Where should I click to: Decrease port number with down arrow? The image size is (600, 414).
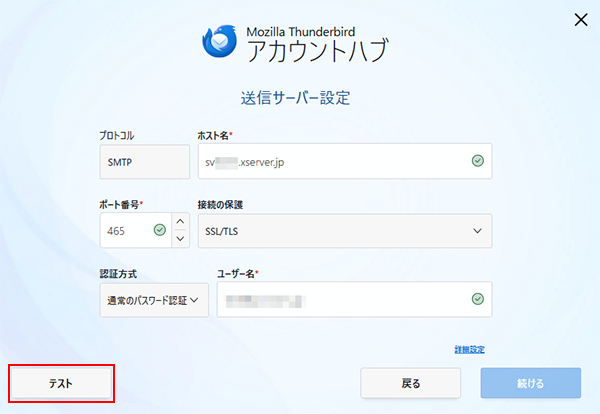pos(180,239)
